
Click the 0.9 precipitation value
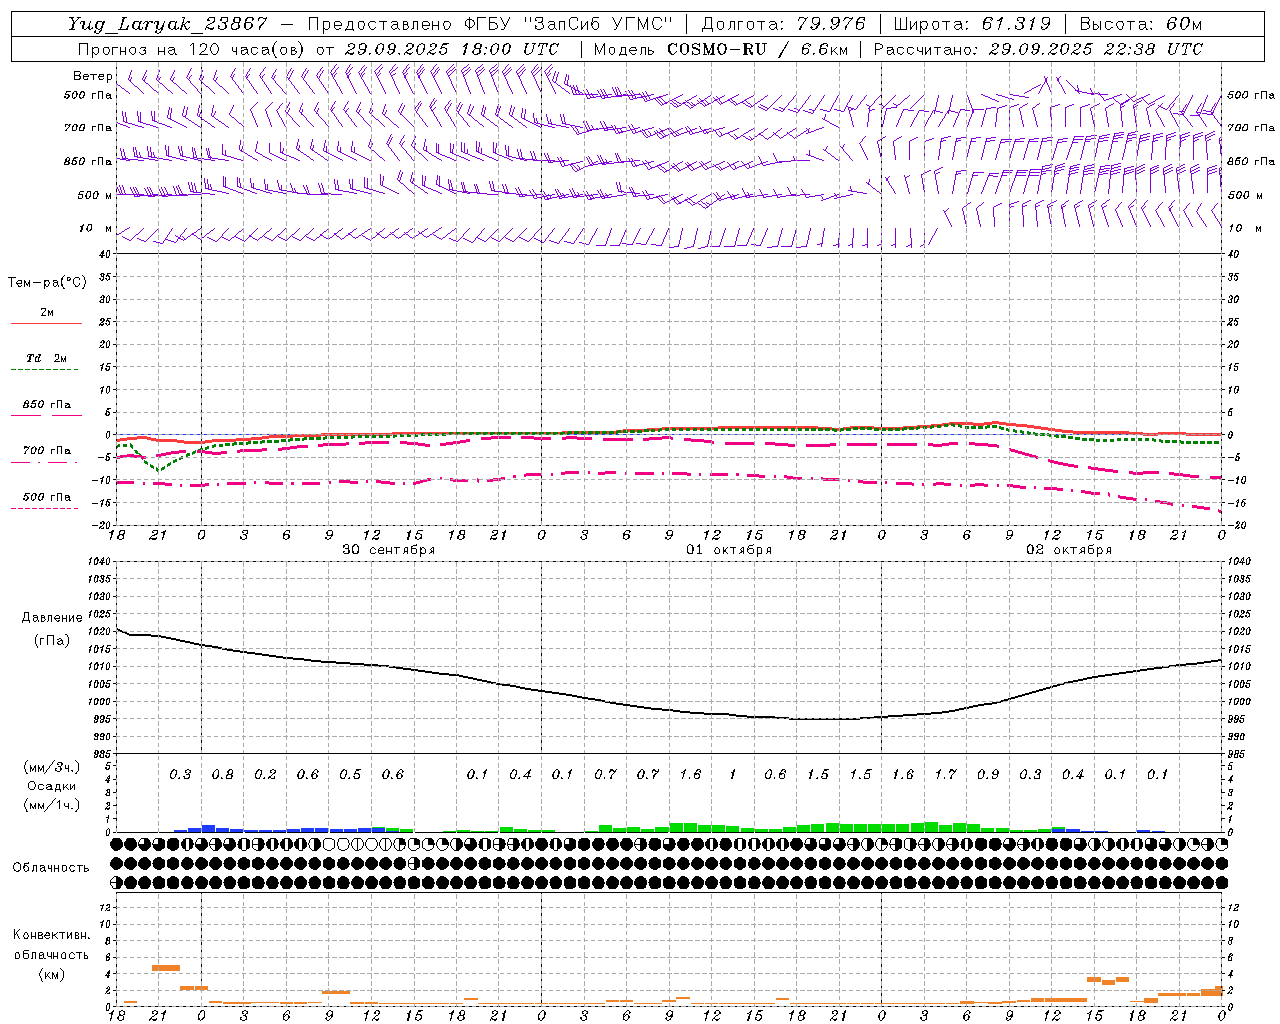[x=988, y=774]
